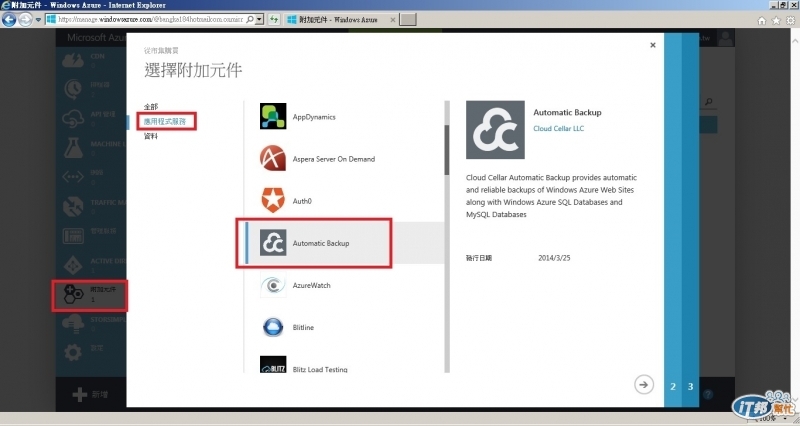The image size is (800, 426).
Task: Open the StorSimple cloud icon
Action: pyautogui.click(x=73, y=323)
